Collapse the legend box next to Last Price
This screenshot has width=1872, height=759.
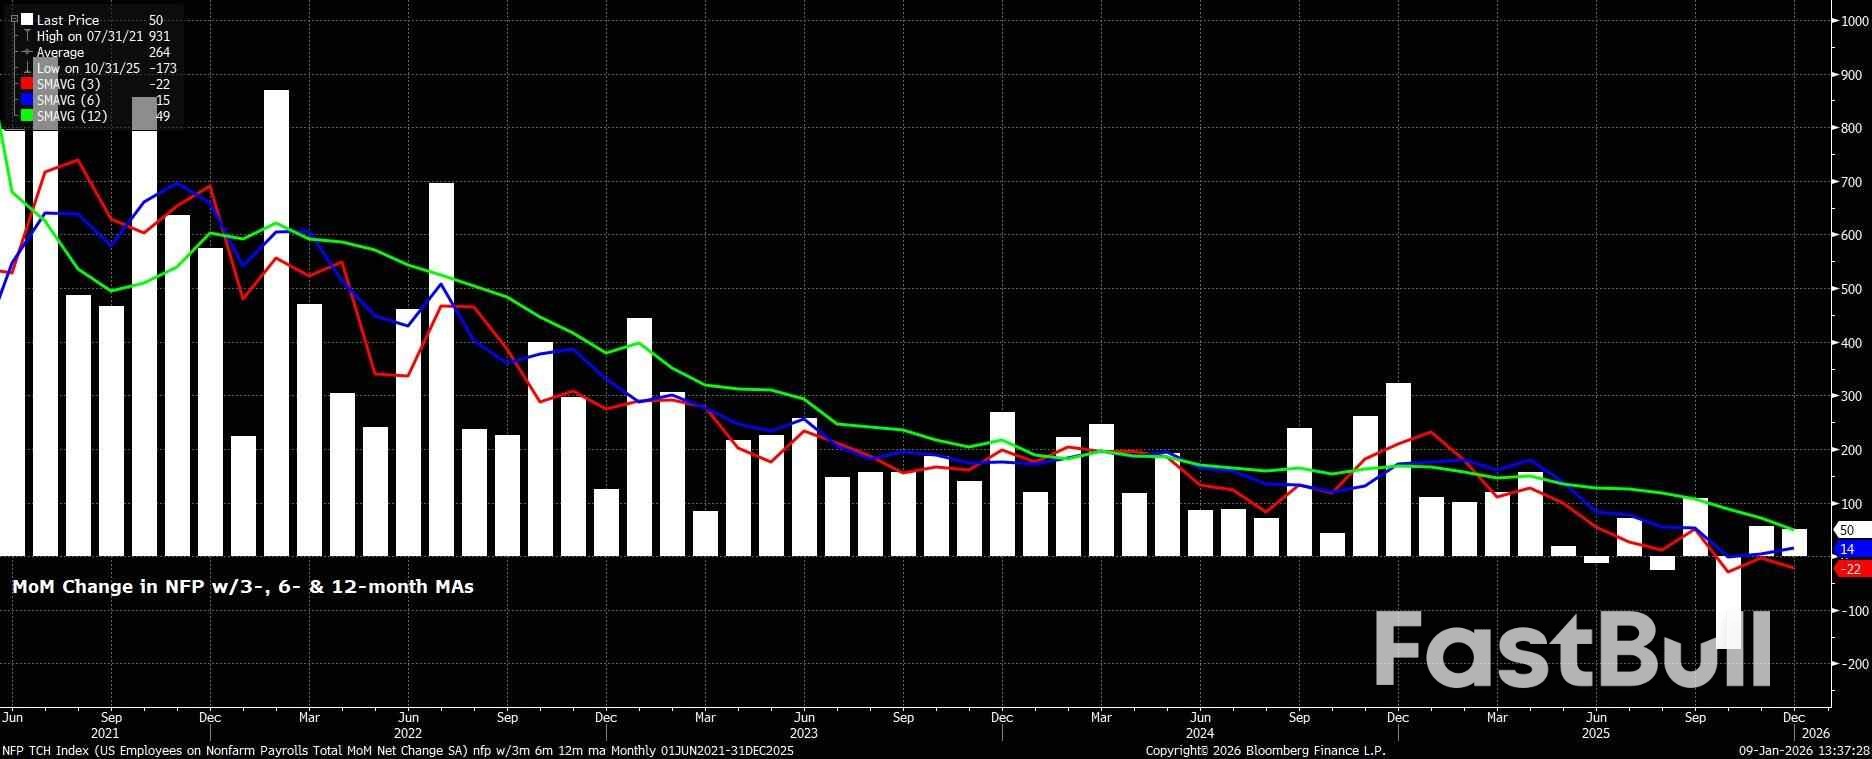click(14, 20)
